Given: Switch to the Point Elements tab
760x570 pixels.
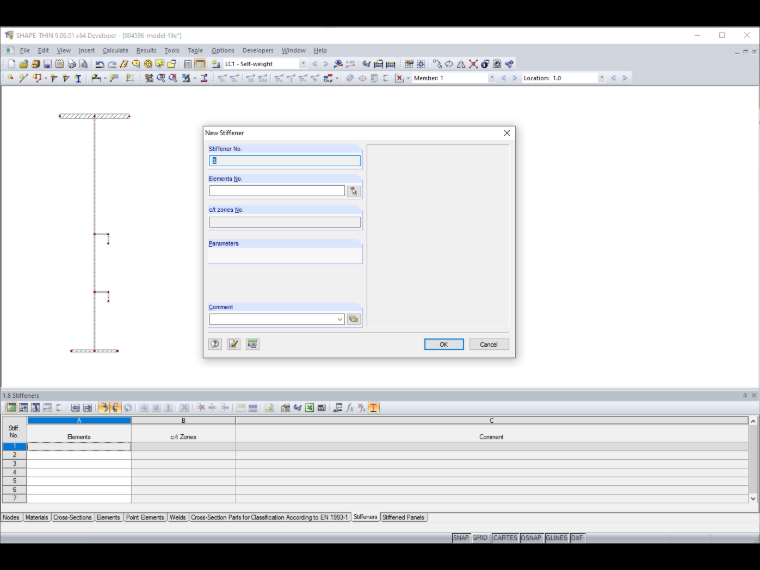Looking at the screenshot, I should coord(145,517).
